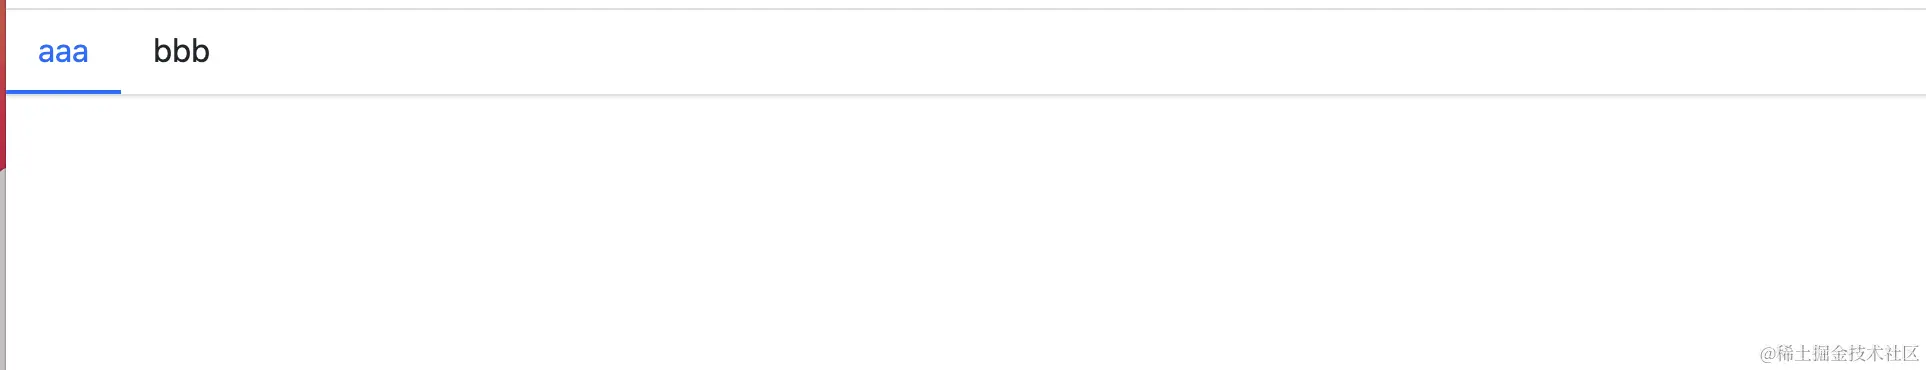Click the white area left of the watermark
The image size is (1926, 370).
point(1650,353)
